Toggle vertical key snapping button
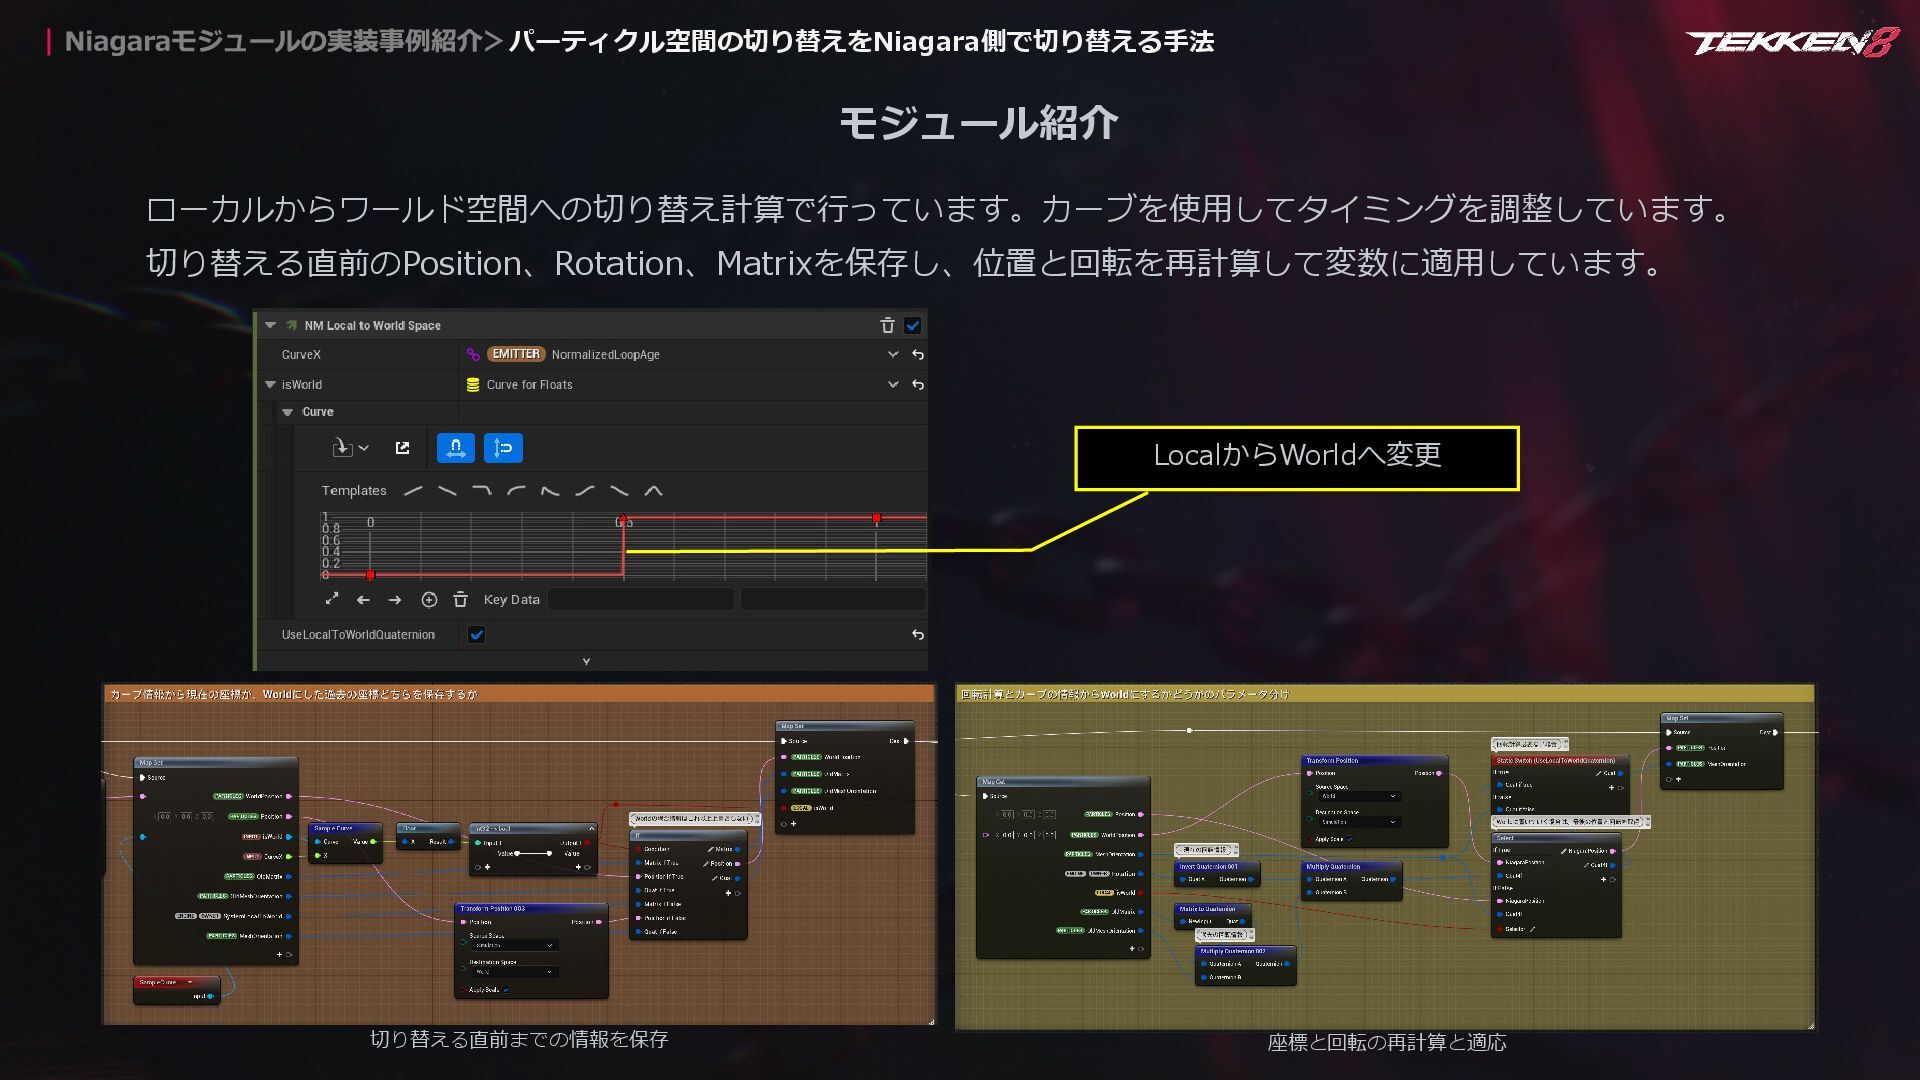The height and width of the screenshot is (1080, 1920). pyautogui.click(x=503, y=448)
